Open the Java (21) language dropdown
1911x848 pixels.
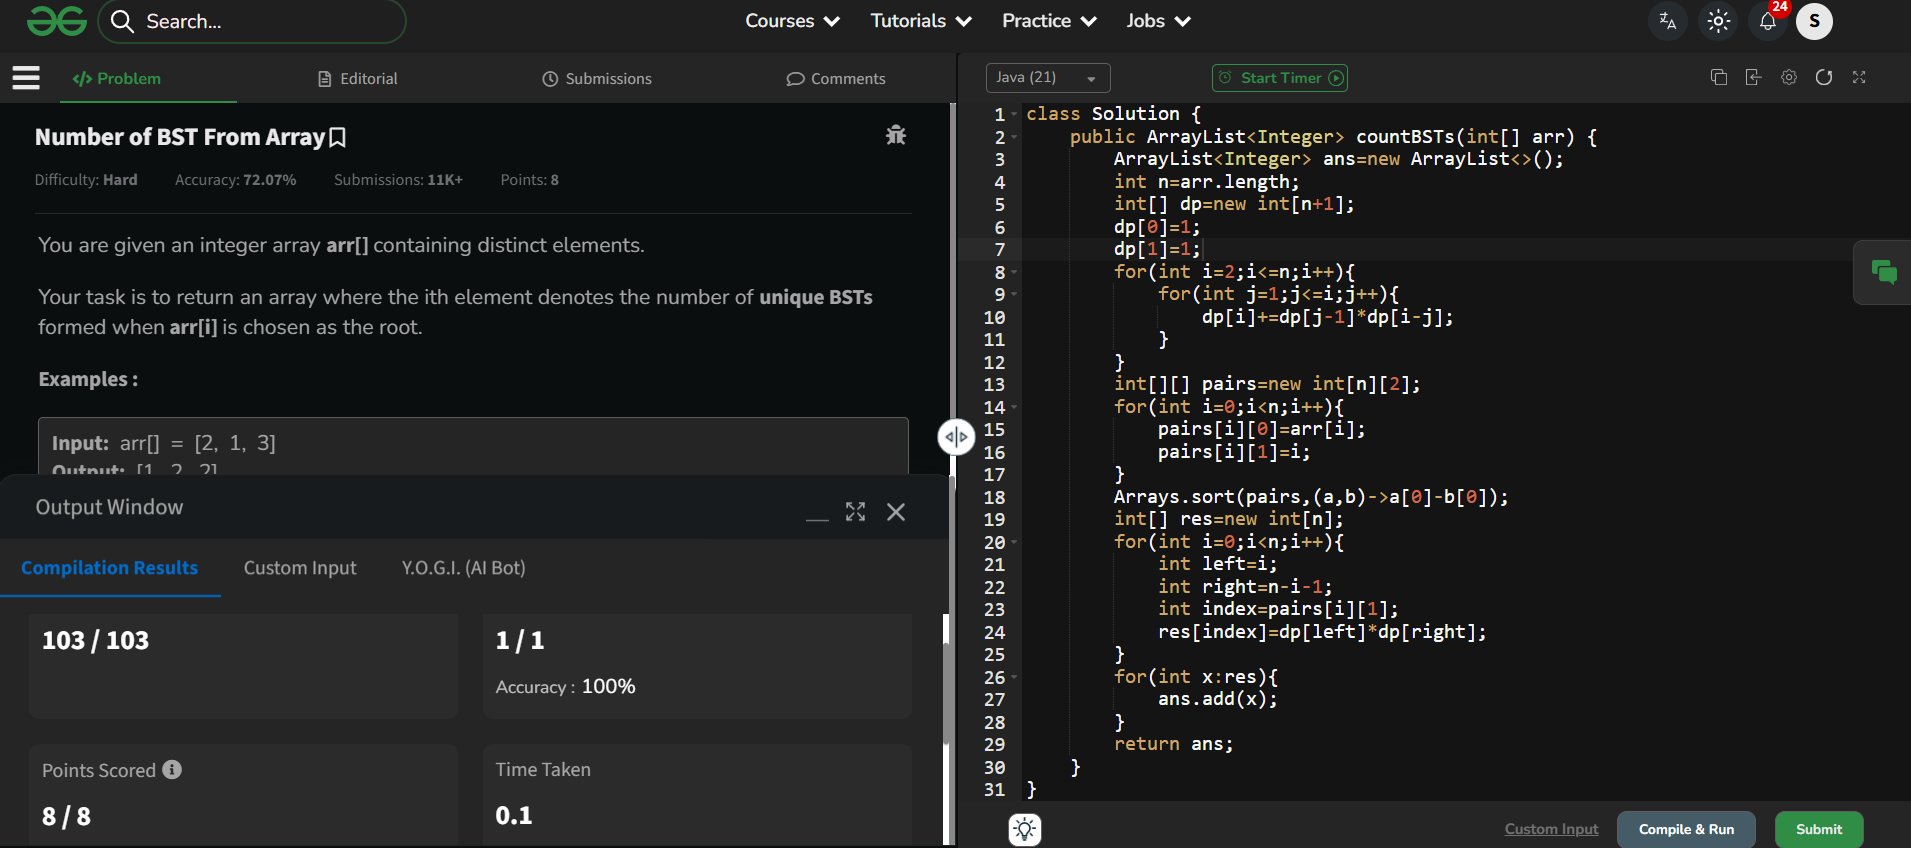pos(1047,78)
